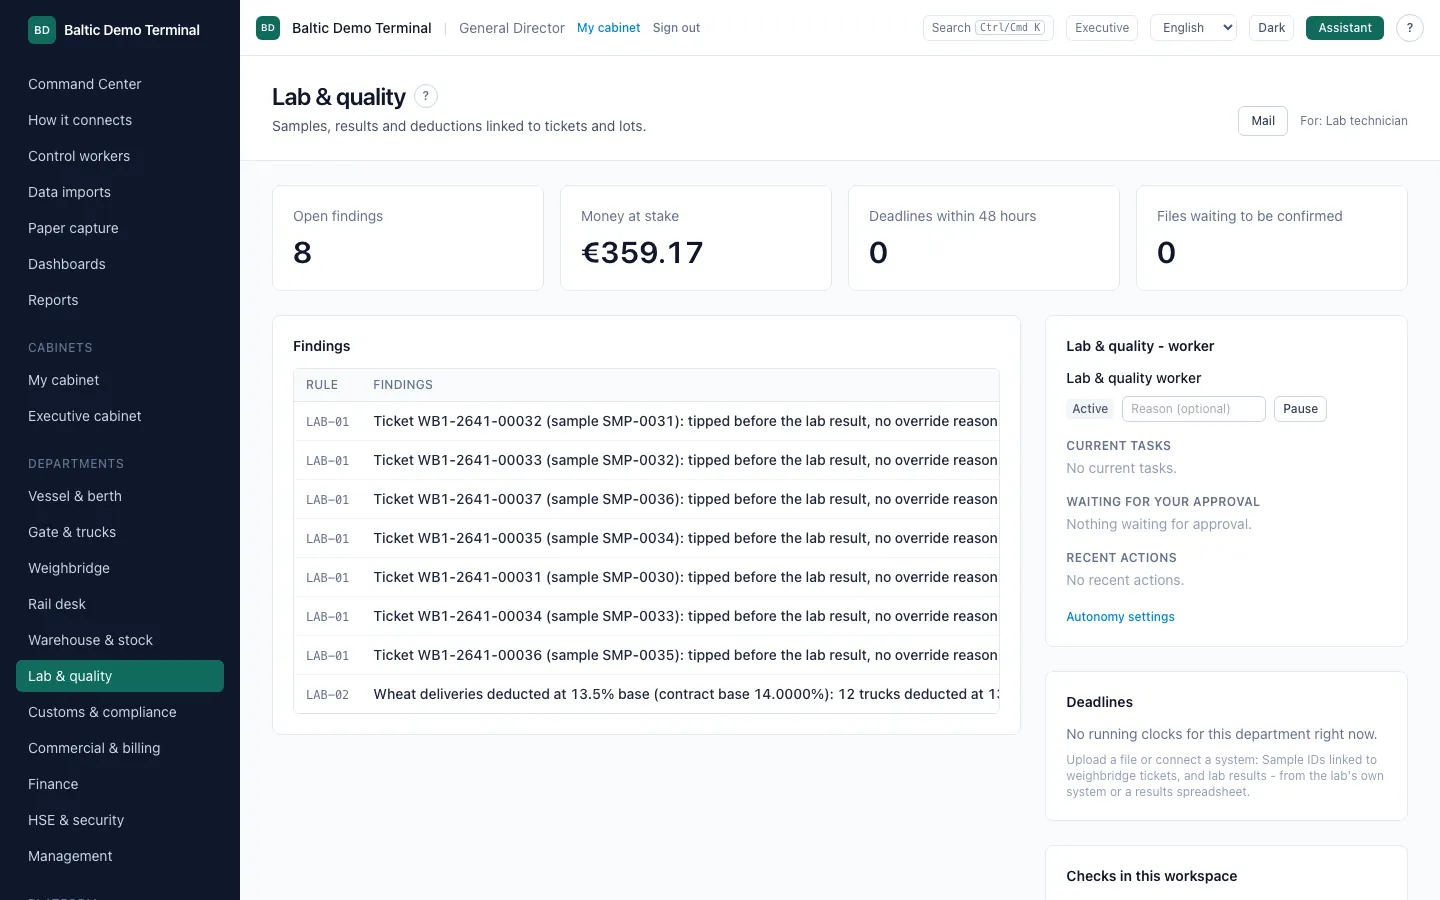The height and width of the screenshot is (900, 1440).
Task: Click the Reason (optional) input field
Action: pyautogui.click(x=1194, y=409)
